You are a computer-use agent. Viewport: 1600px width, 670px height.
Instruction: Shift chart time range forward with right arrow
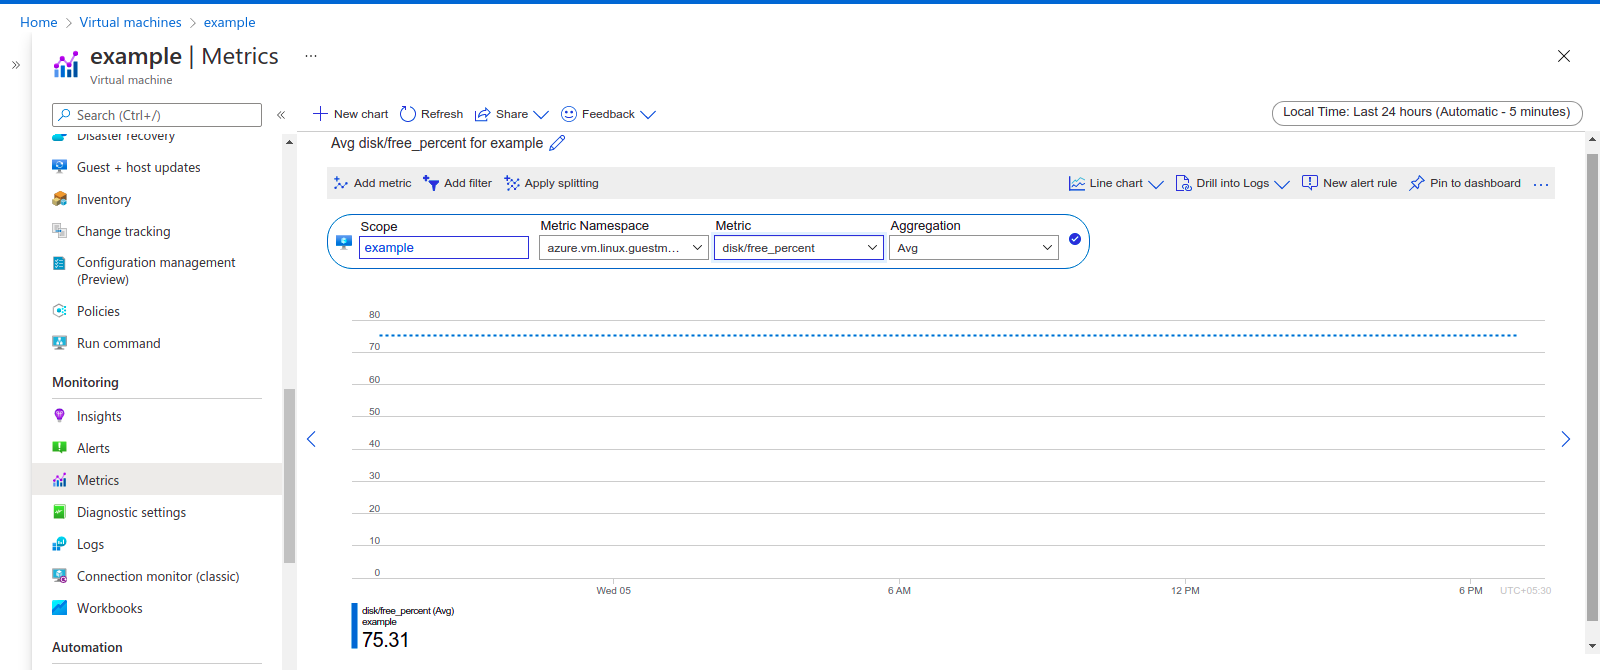[1566, 439]
